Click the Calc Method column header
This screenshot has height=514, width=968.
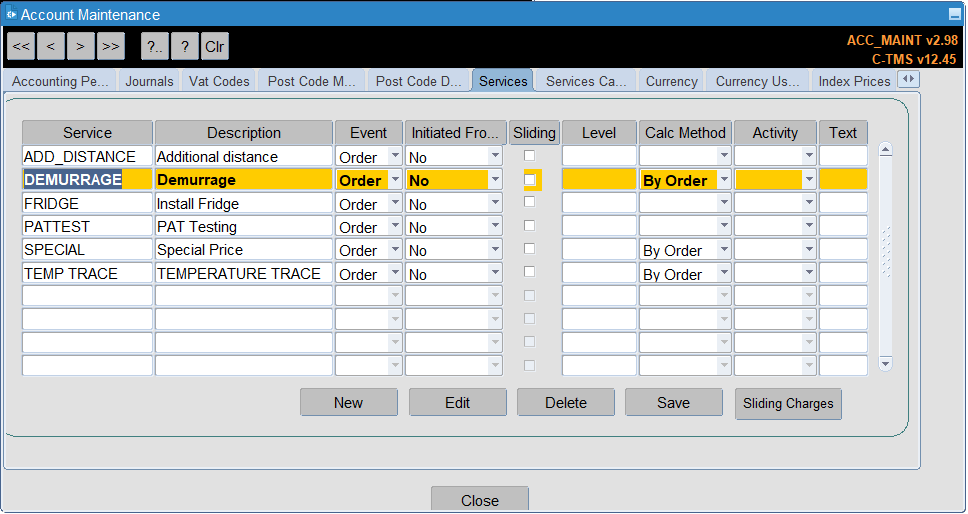[x=685, y=133]
